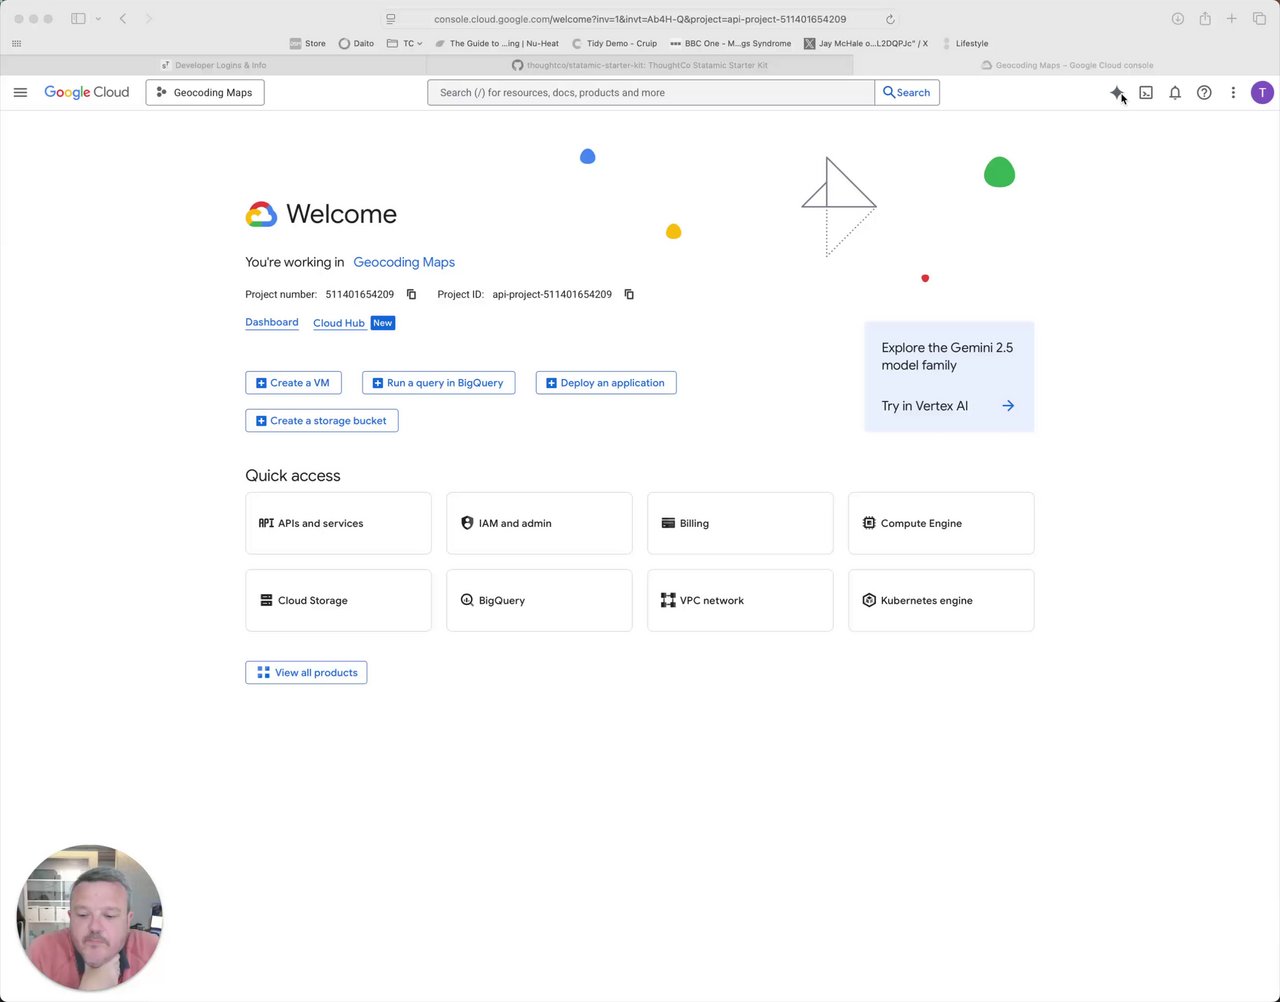
Task: Open the Cloud Storage card
Action: pos(338,600)
